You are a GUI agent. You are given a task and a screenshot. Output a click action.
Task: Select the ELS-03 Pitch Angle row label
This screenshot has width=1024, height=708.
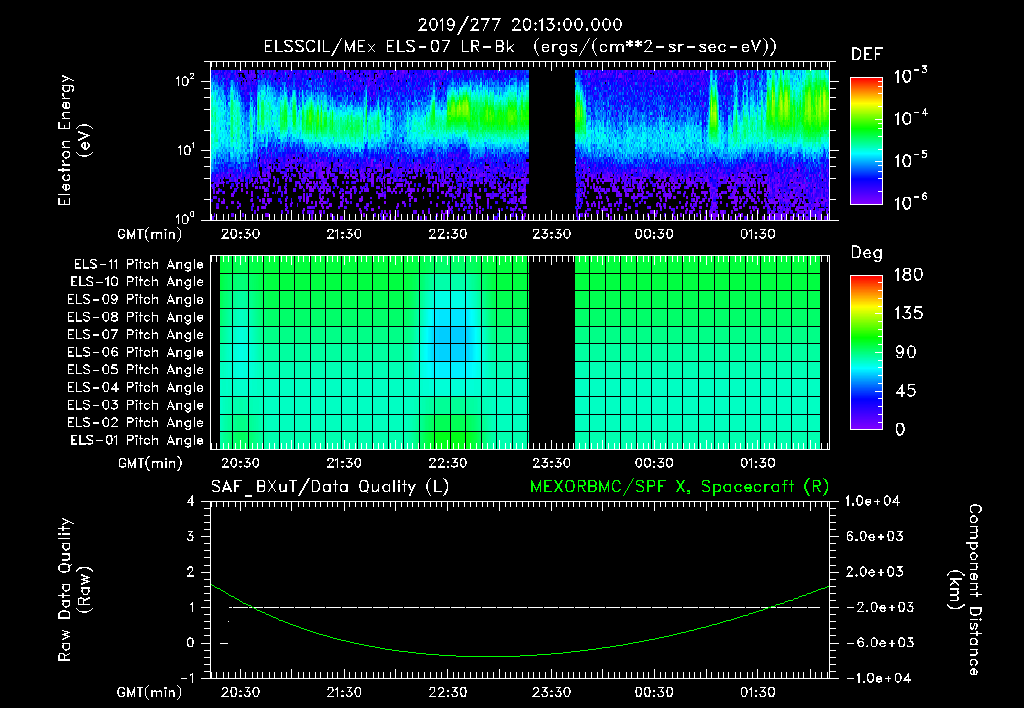tap(136, 405)
